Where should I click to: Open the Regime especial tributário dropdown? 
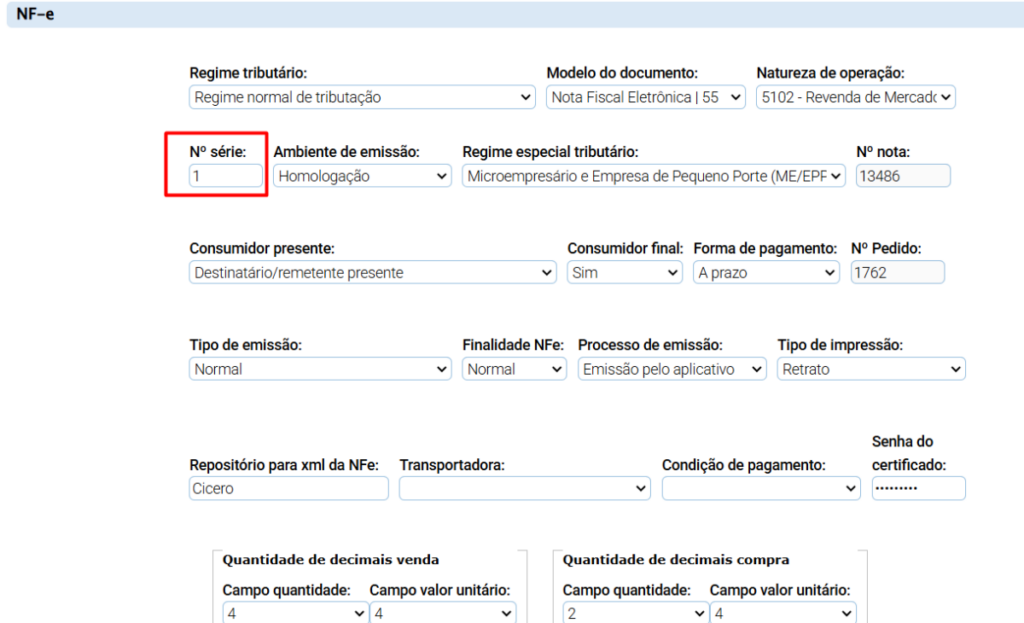click(654, 176)
